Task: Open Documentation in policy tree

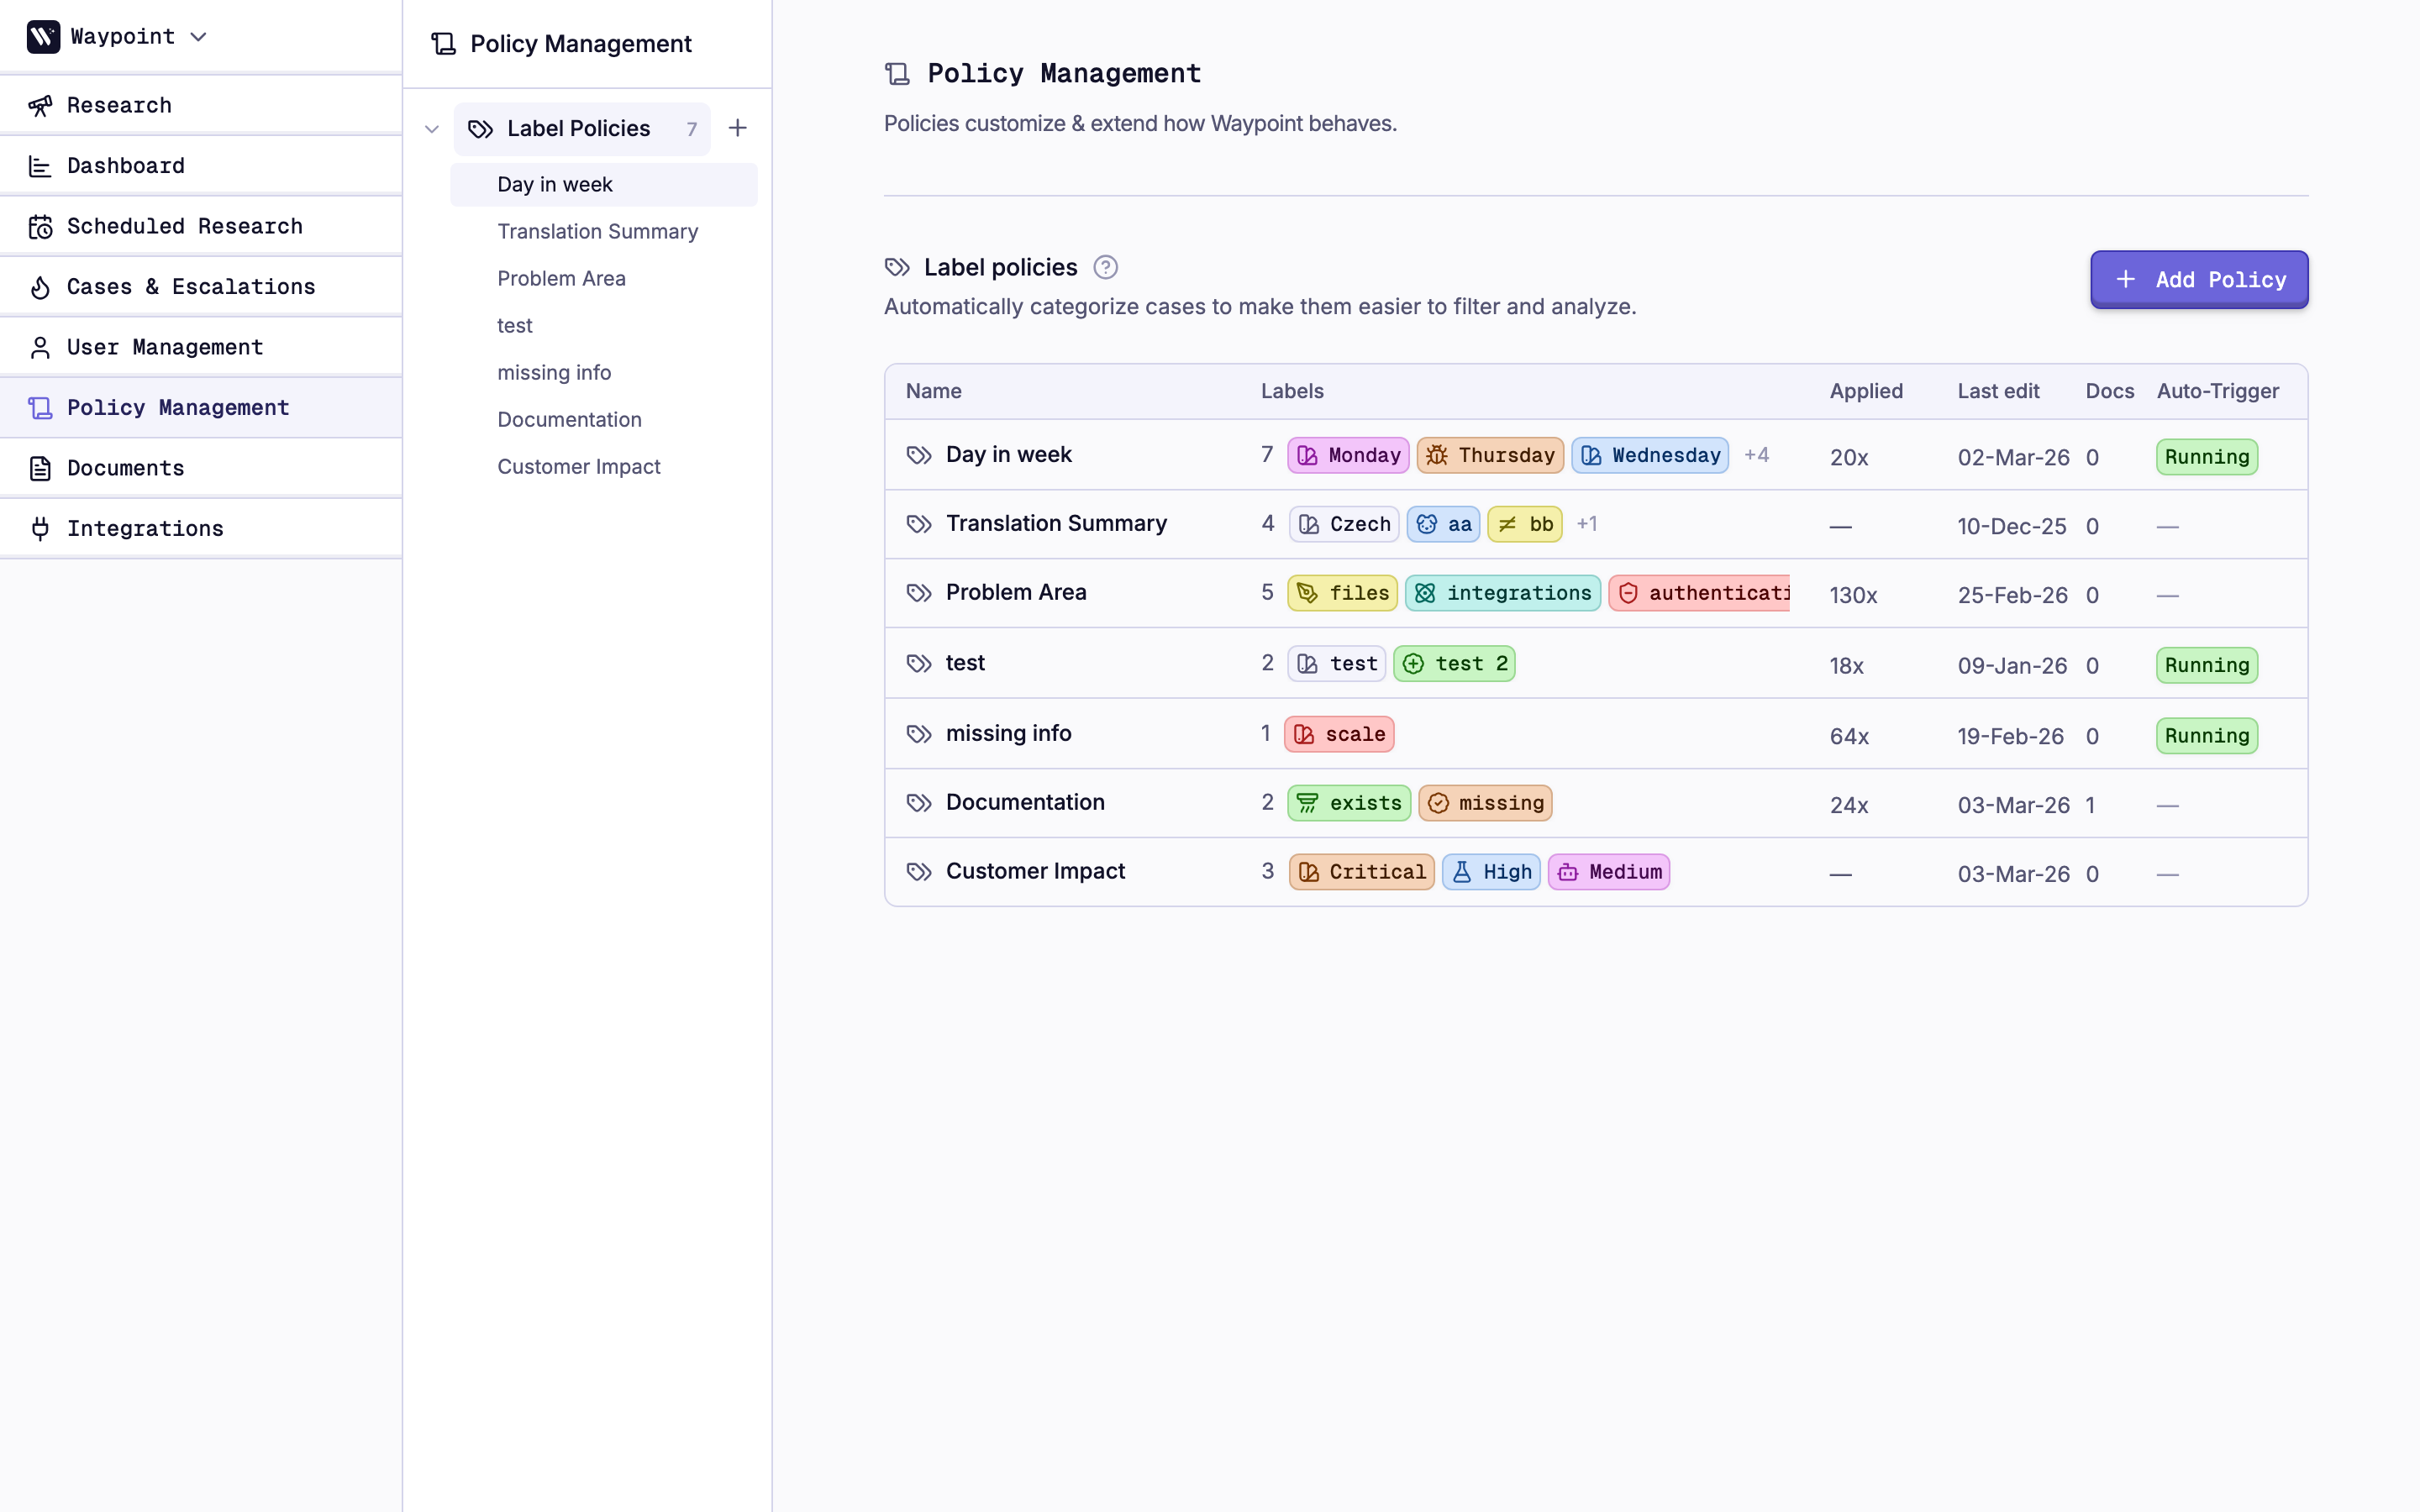Action: (604, 419)
